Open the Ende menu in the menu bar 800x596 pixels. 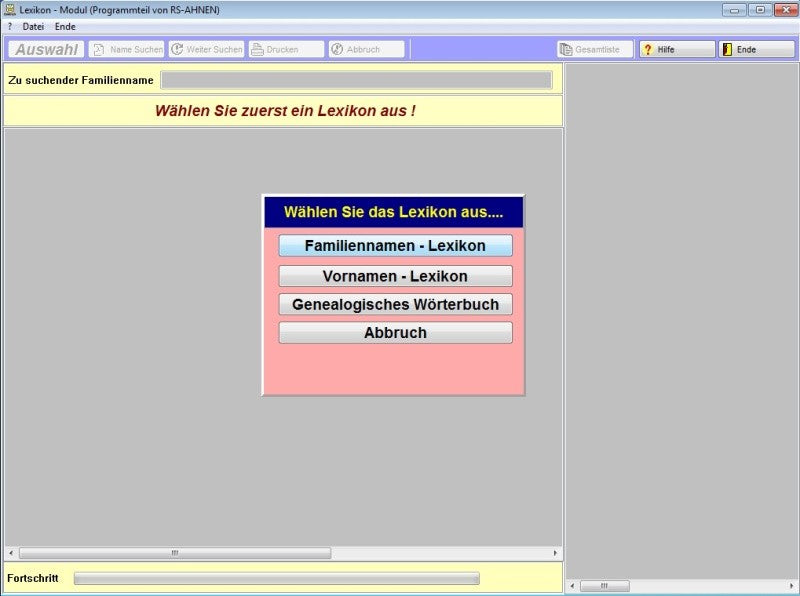tap(65, 27)
